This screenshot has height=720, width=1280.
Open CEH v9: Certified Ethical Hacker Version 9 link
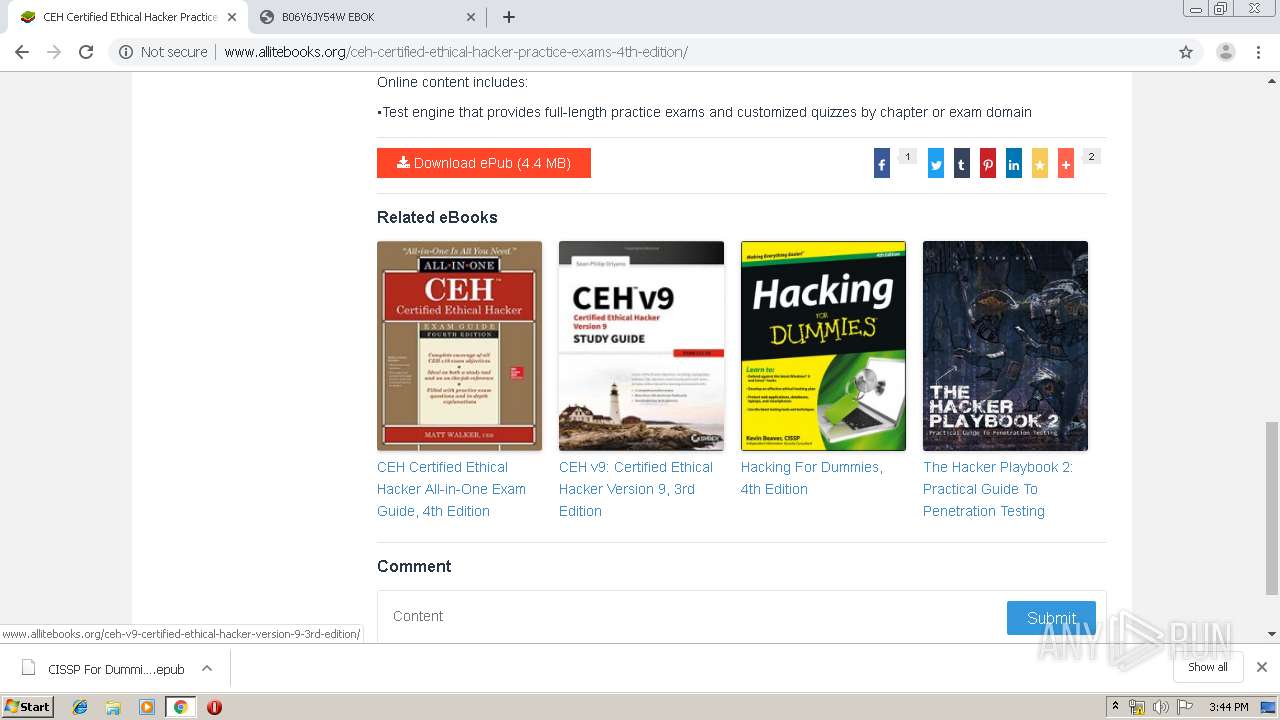[636, 489]
